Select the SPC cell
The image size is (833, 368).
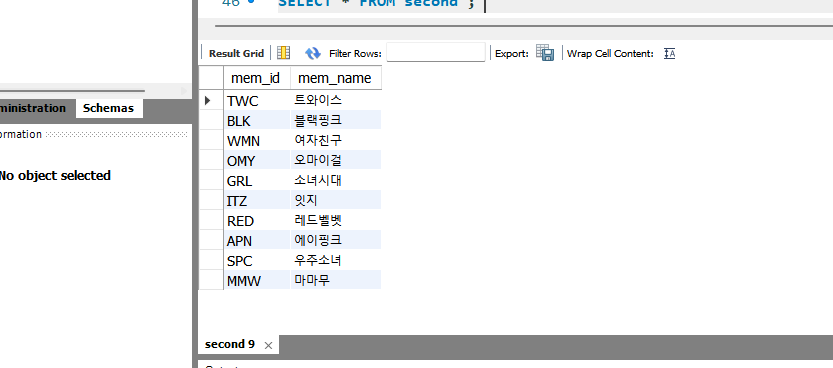point(257,261)
